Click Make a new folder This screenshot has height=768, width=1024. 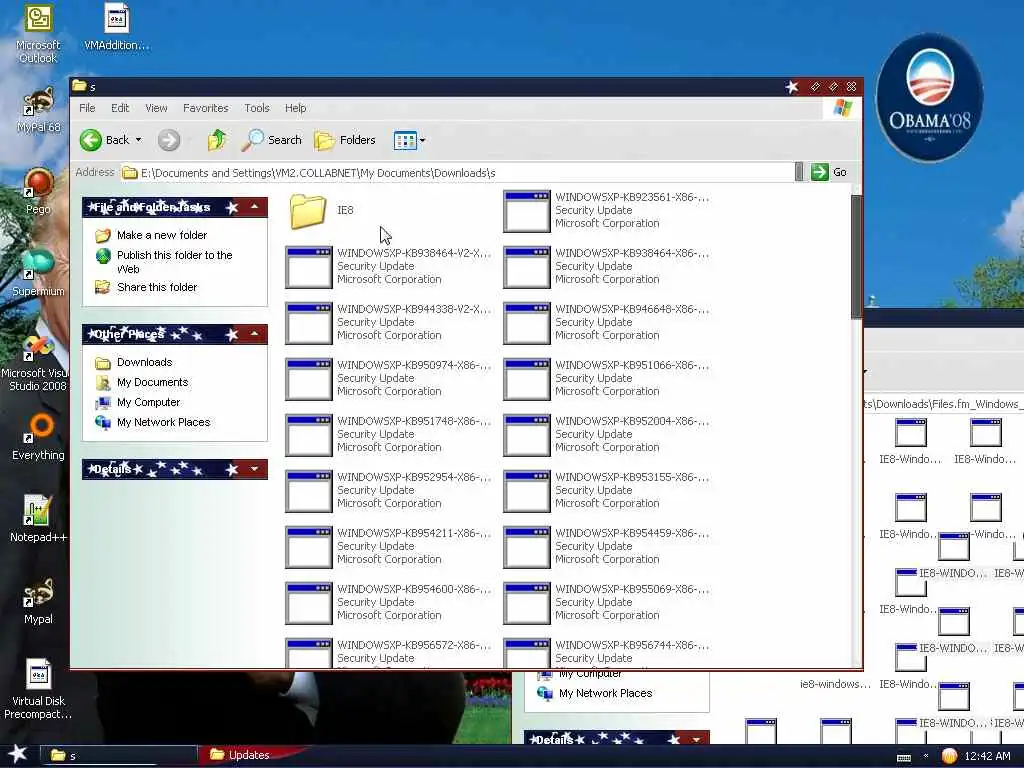[x=151, y=235]
